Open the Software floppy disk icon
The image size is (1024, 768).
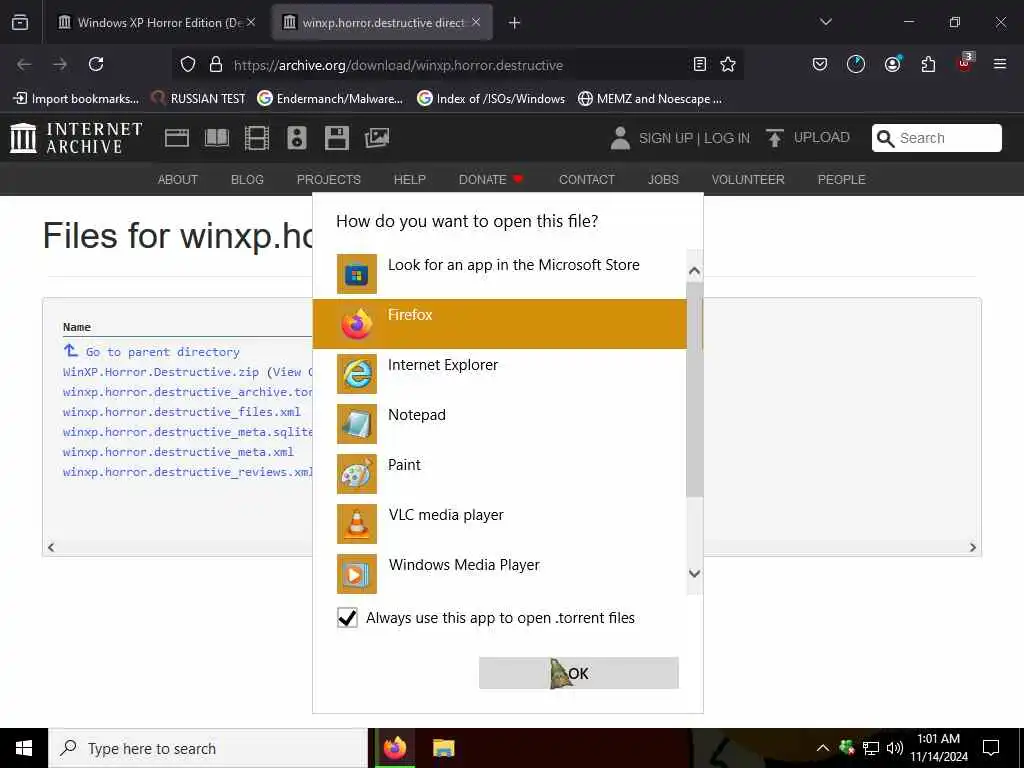click(337, 138)
